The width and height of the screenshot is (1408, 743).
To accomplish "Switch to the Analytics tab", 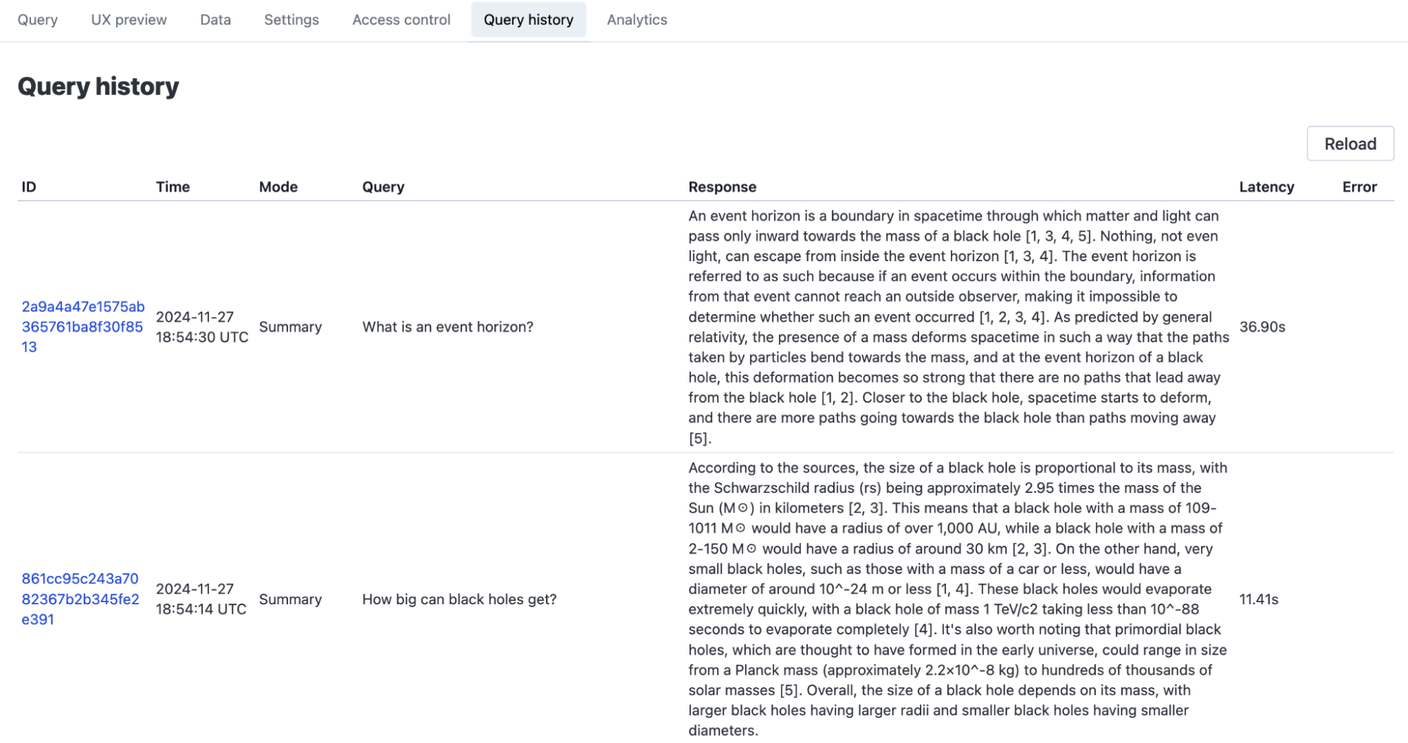I will tap(637, 20).
